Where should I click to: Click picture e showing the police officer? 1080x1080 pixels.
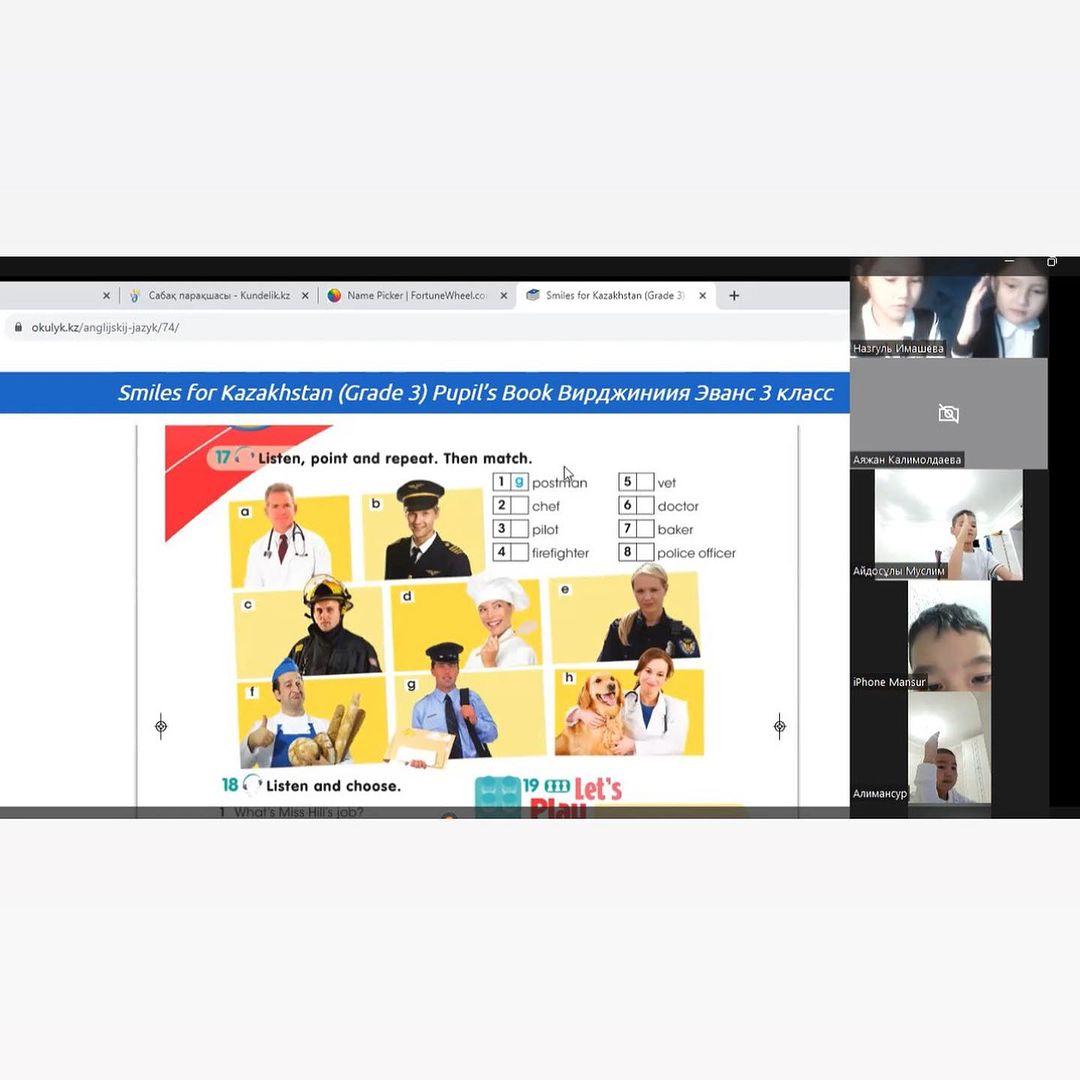625,616
